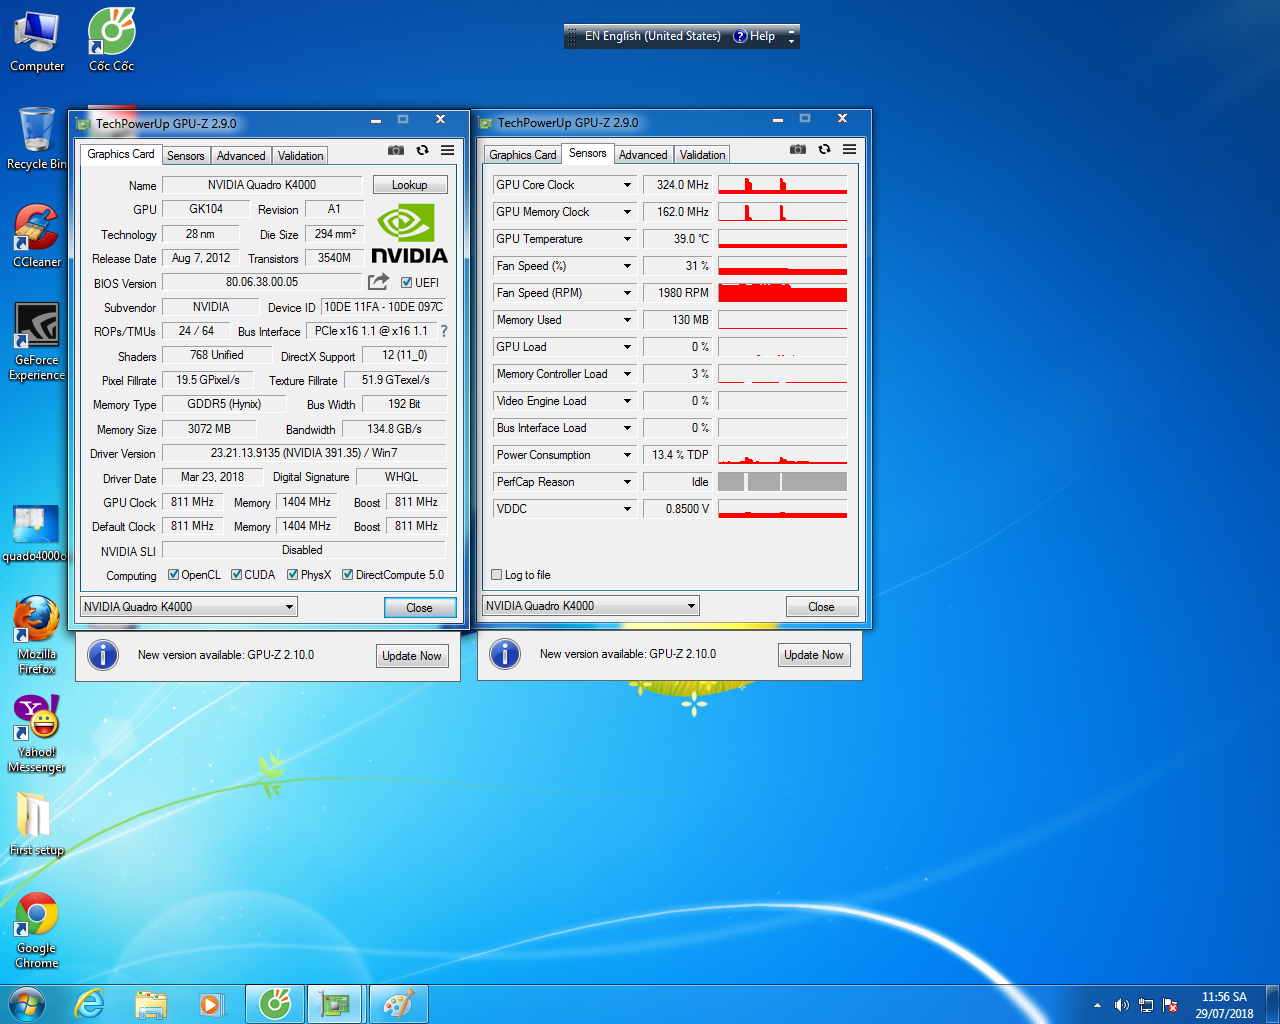Click the Fan Speed (RPM) graph
This screenshot has width=1280, height=1024.
(x=782, y=293)
